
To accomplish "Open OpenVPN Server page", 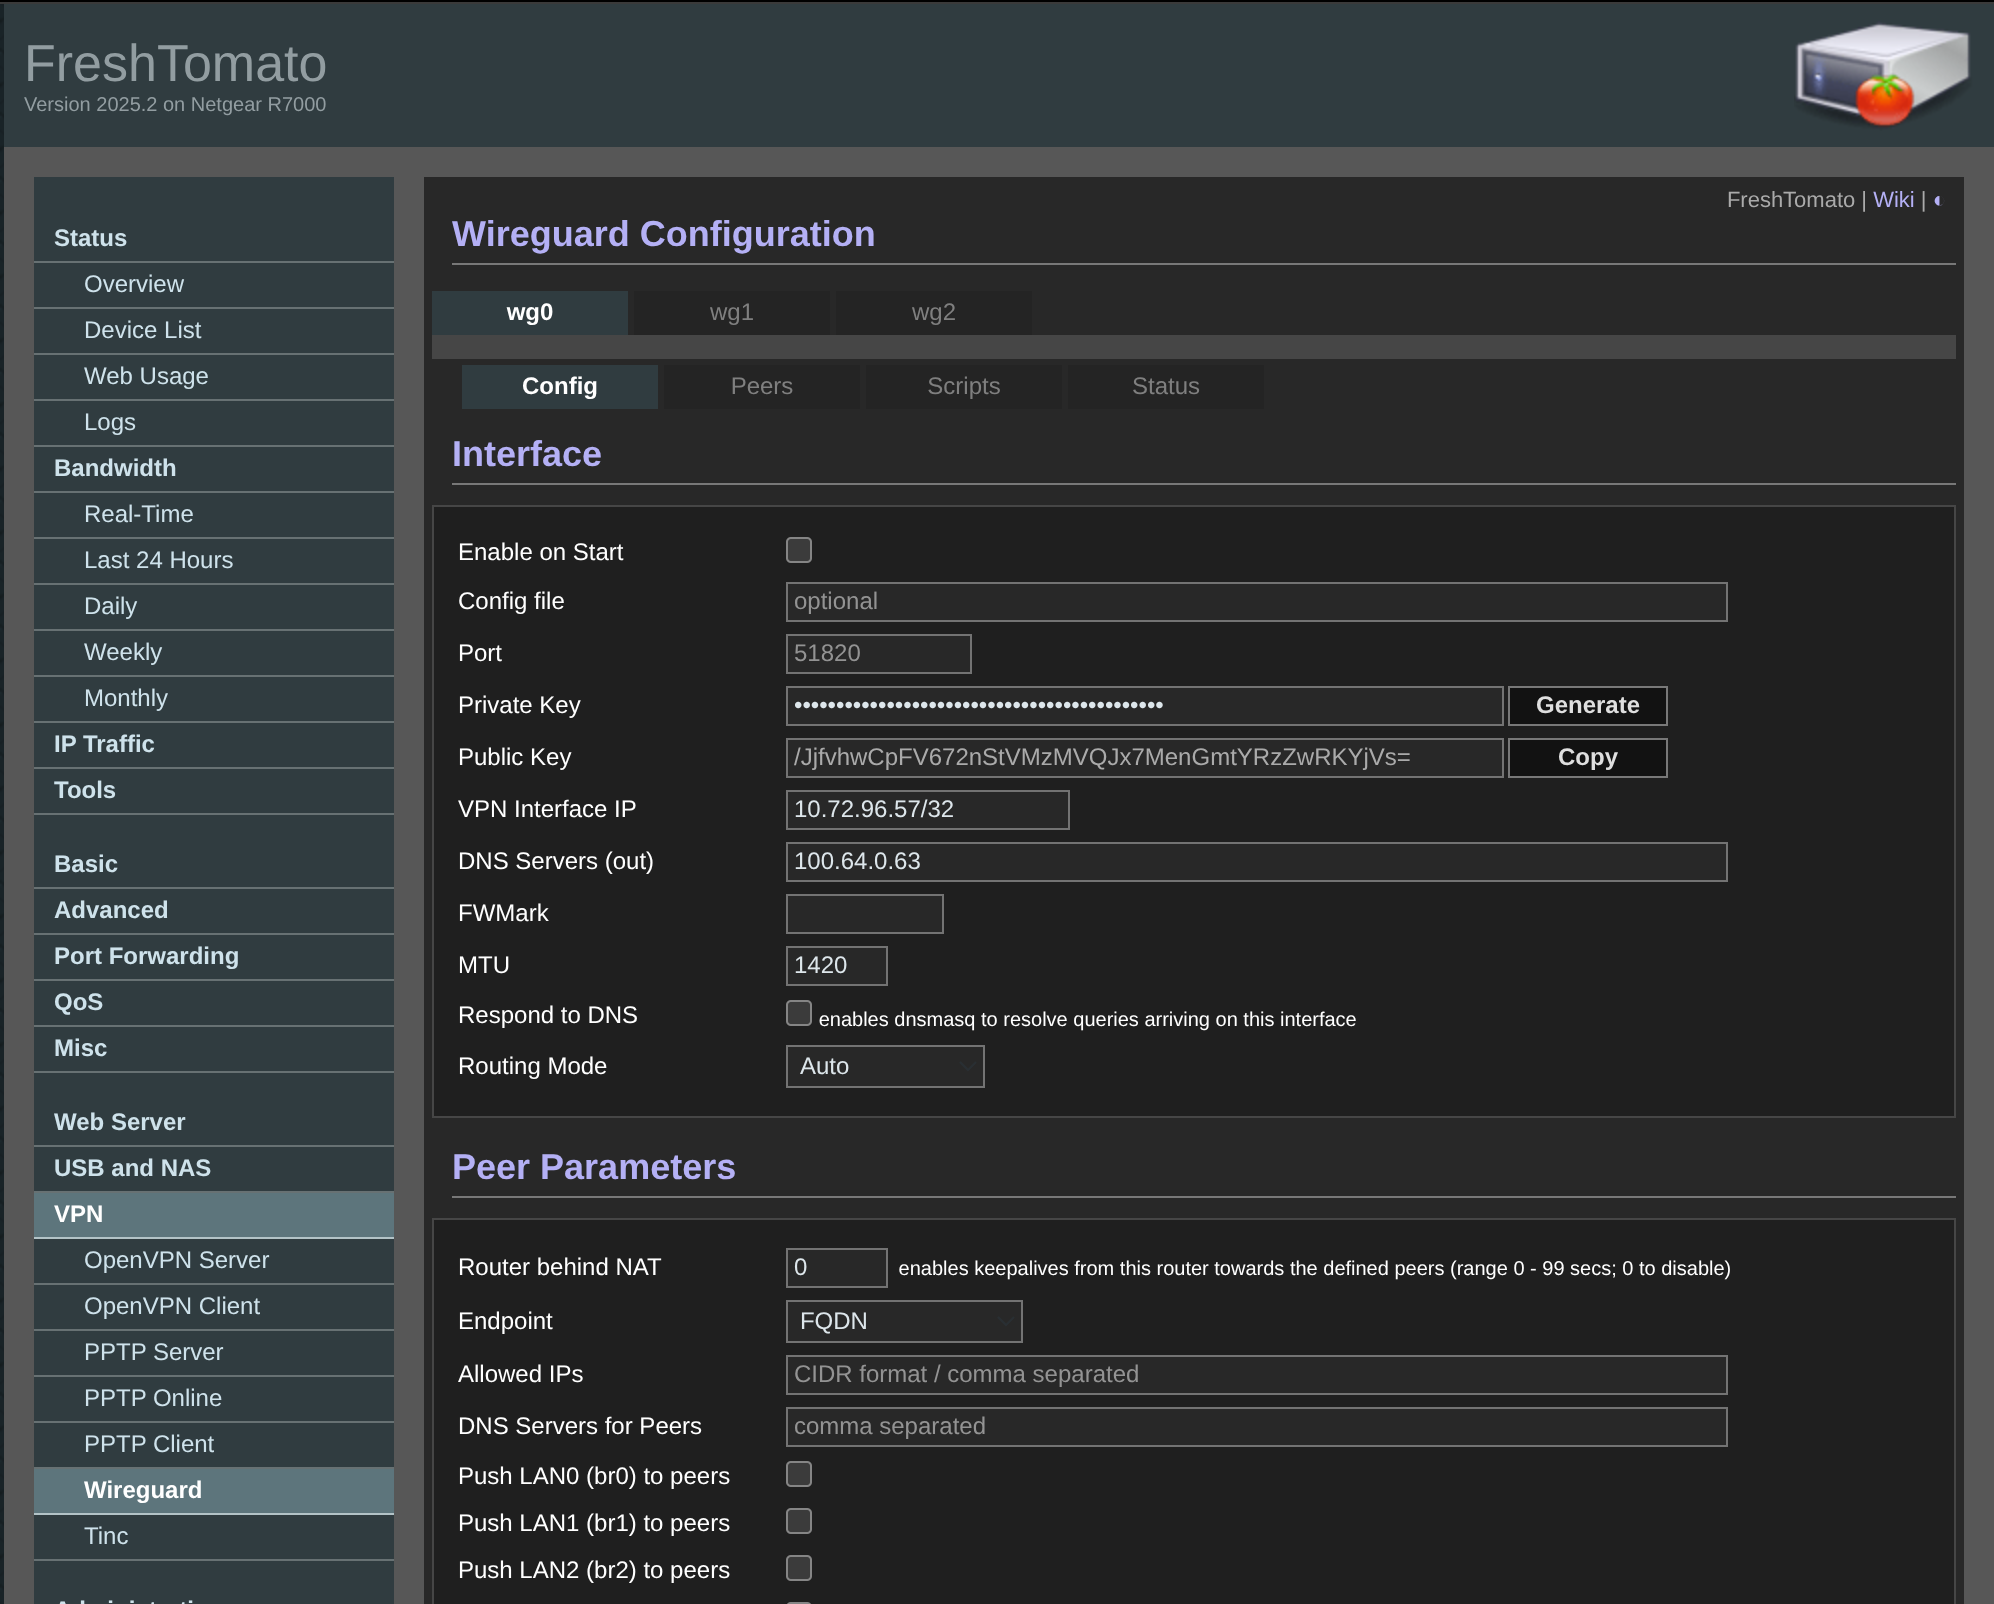I will click(x=214, y=1261).
